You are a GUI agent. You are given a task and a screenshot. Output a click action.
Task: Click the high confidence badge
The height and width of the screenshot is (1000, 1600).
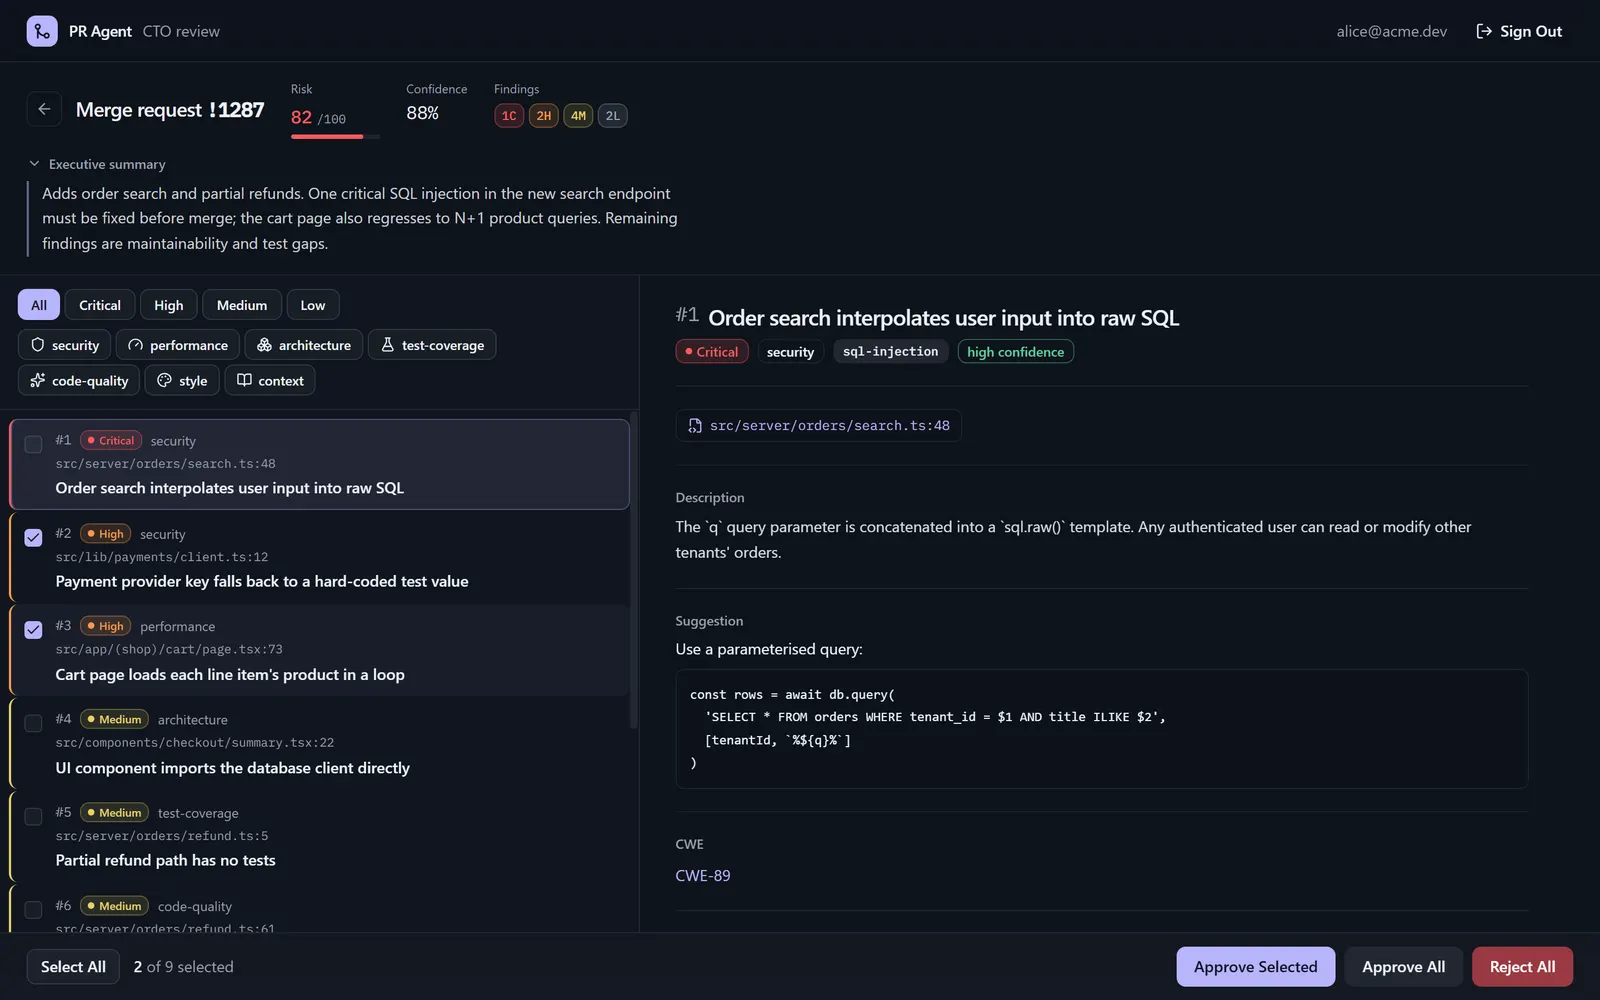(1015, 352)
